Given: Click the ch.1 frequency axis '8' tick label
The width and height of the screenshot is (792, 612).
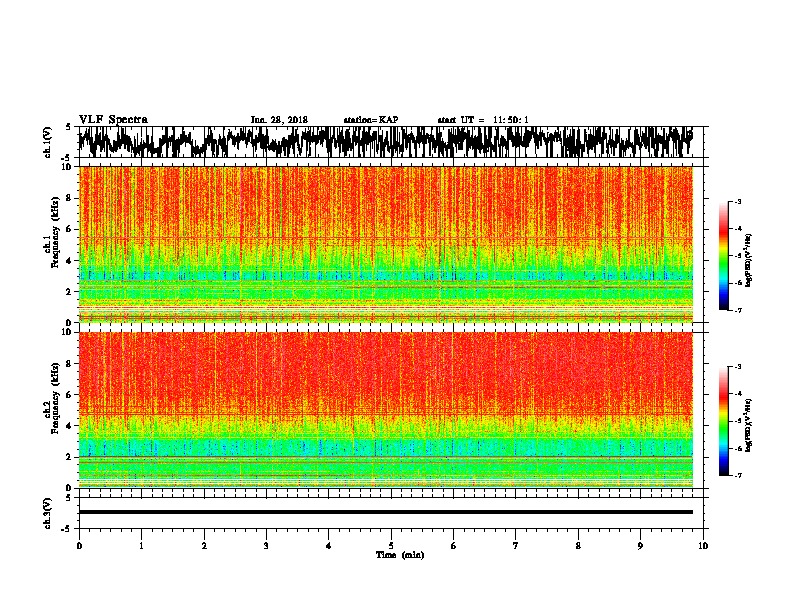Looking at the screenshot, I should 70,198.
